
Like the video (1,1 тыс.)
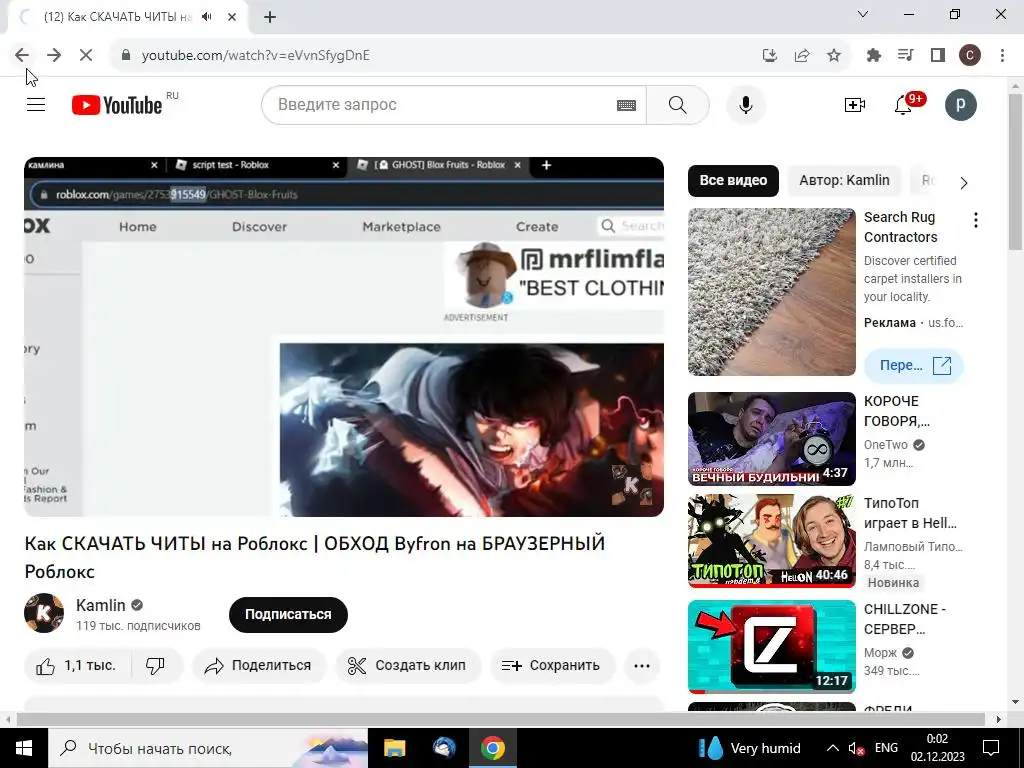coord(78,665)
